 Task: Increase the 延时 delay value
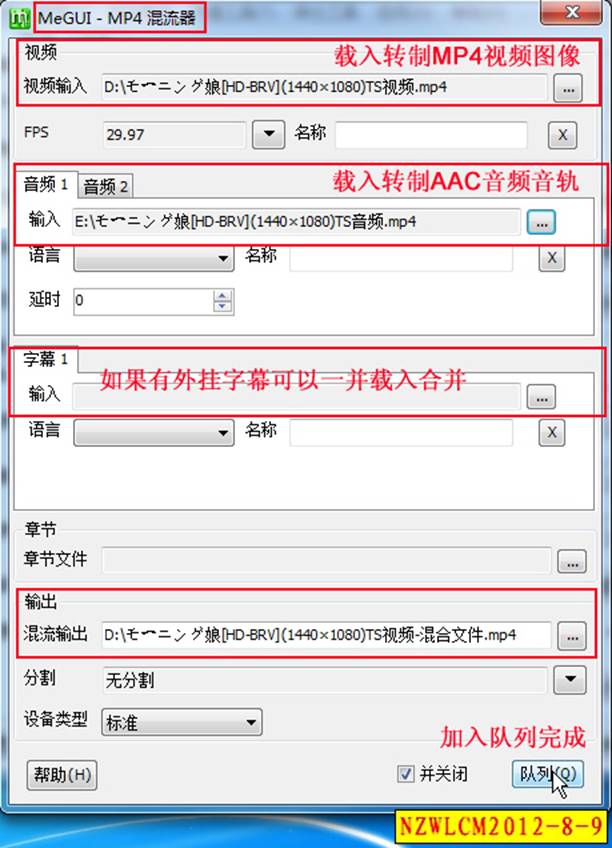pos(223,295)
